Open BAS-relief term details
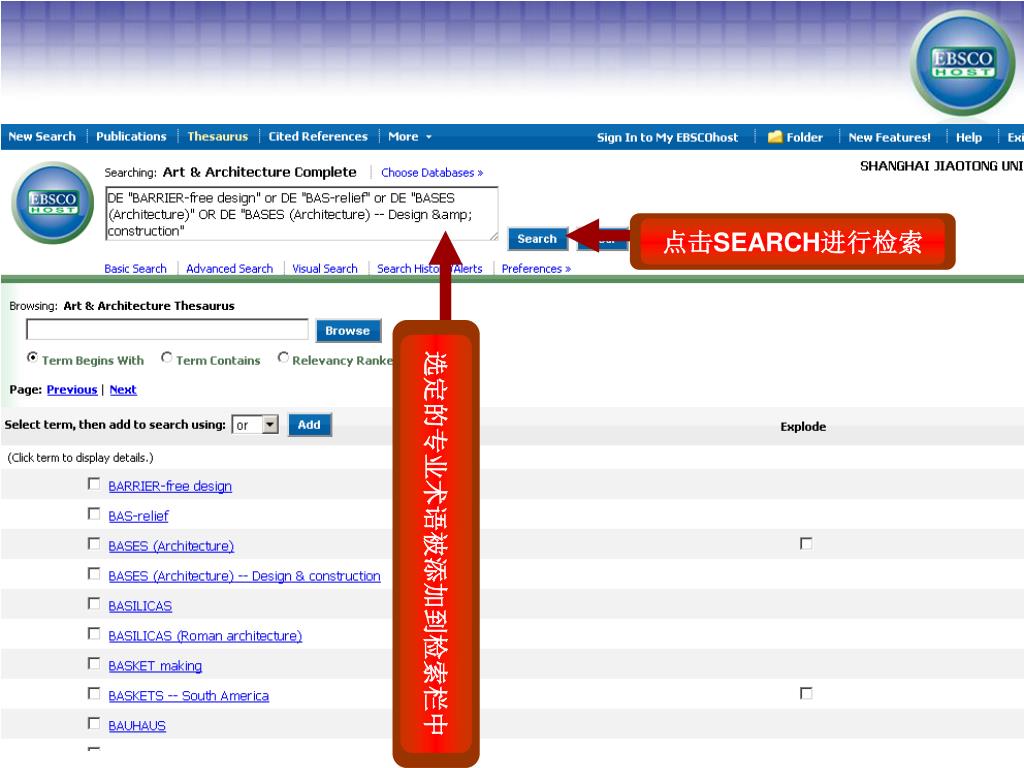The image size is (1024, 768). (x=138, y=517)
